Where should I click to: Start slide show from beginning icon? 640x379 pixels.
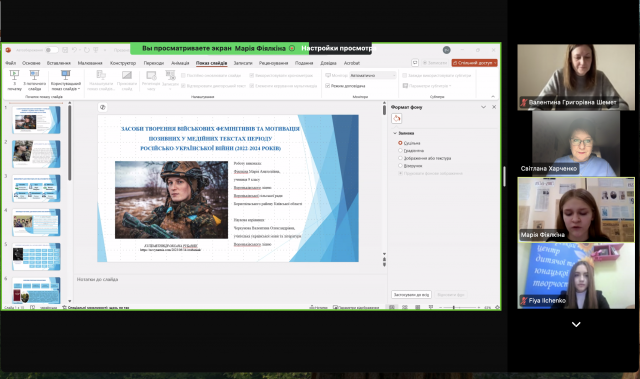[x=14, y=75]
